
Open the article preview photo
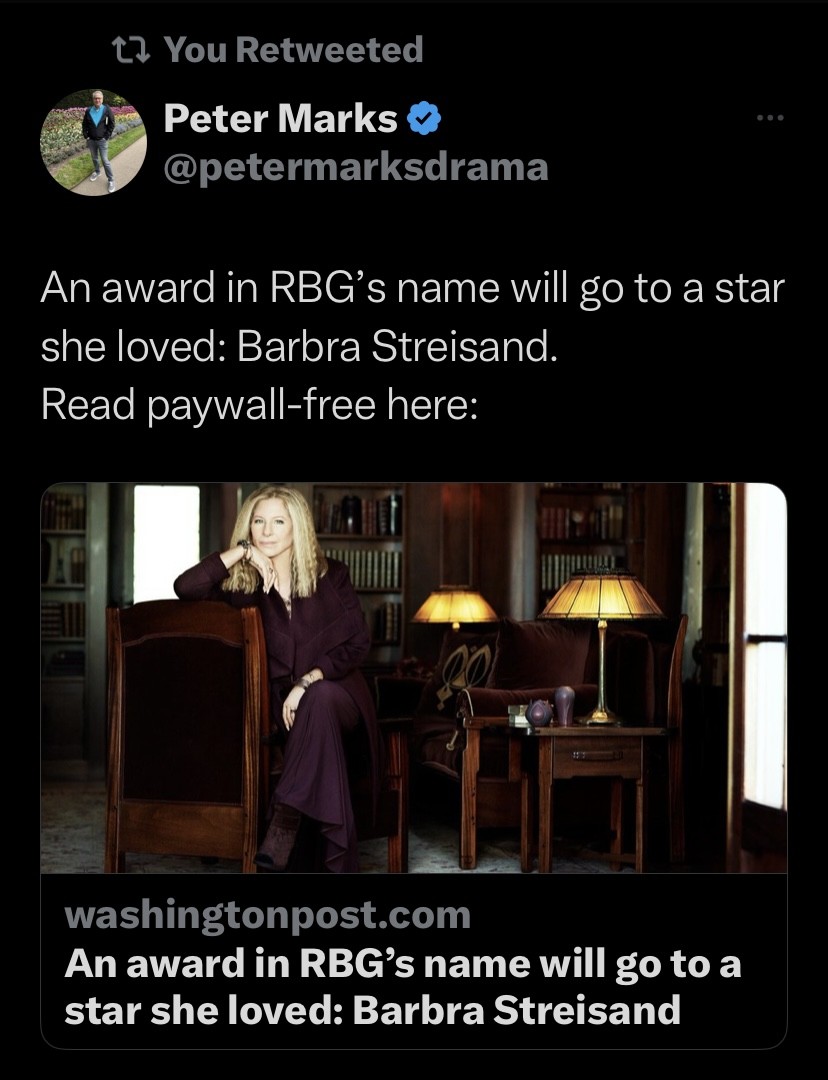pos(413,678)
